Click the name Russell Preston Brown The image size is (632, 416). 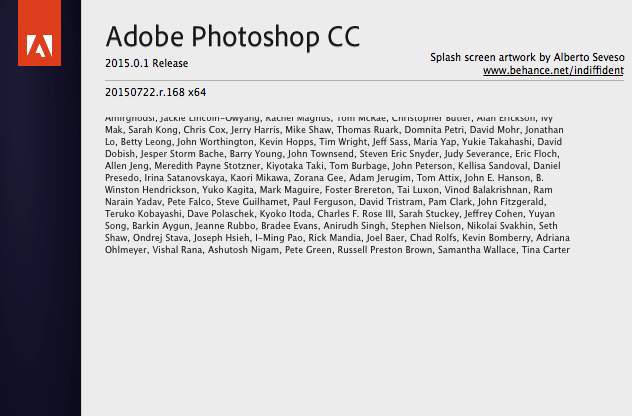click(x=385, y=250)
